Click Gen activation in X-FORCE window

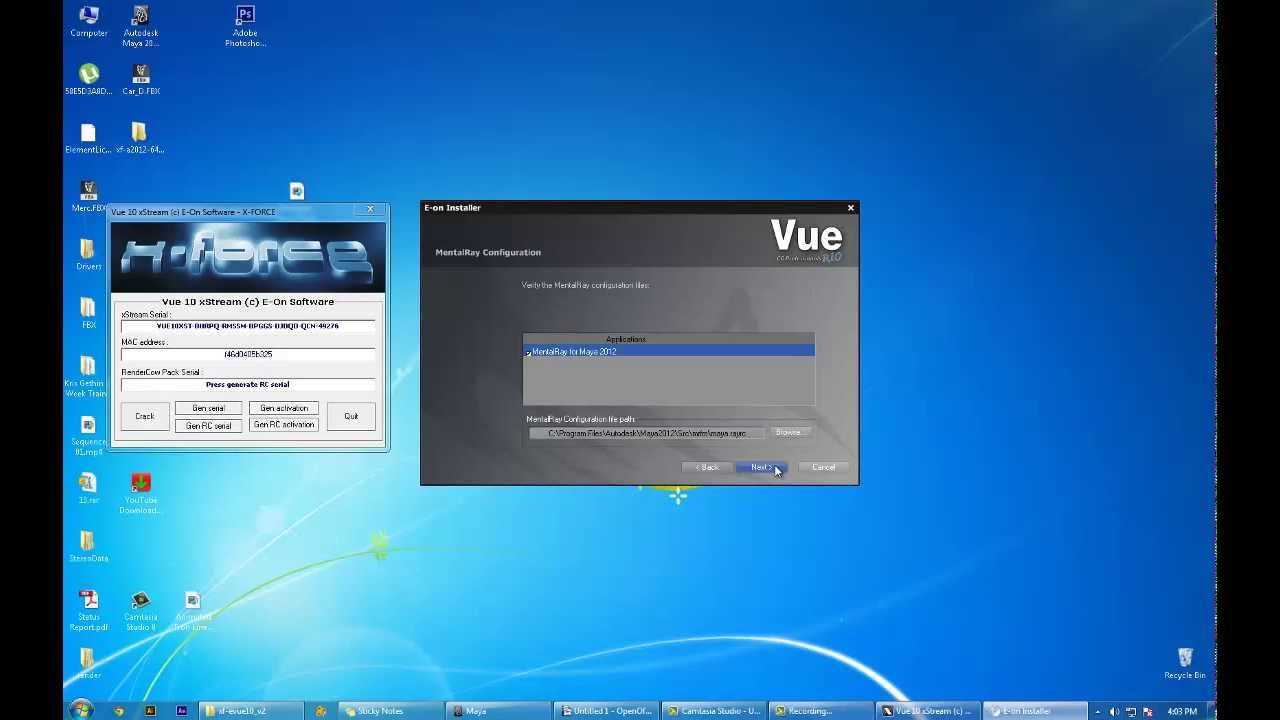[284, 408]
